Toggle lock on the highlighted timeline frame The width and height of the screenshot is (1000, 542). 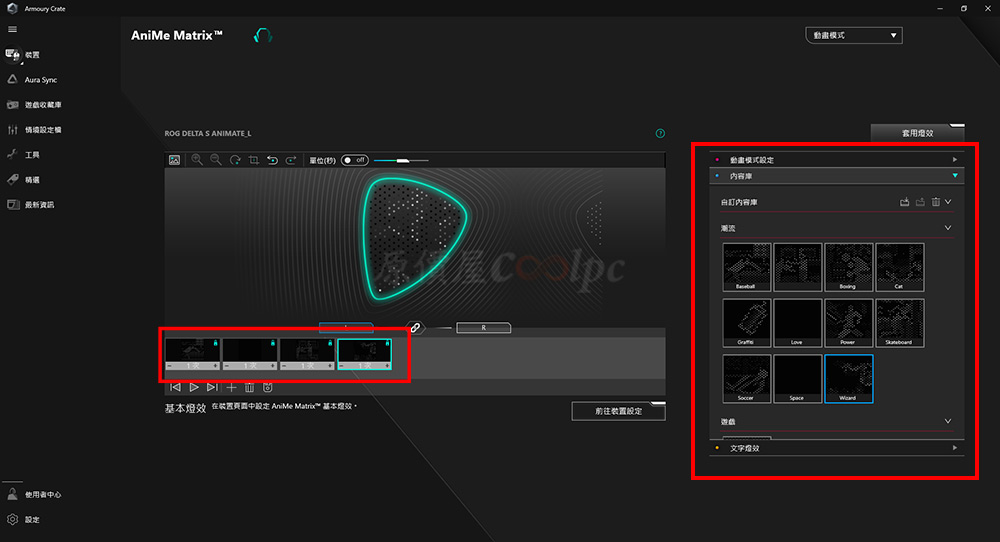tap(387, 343)
